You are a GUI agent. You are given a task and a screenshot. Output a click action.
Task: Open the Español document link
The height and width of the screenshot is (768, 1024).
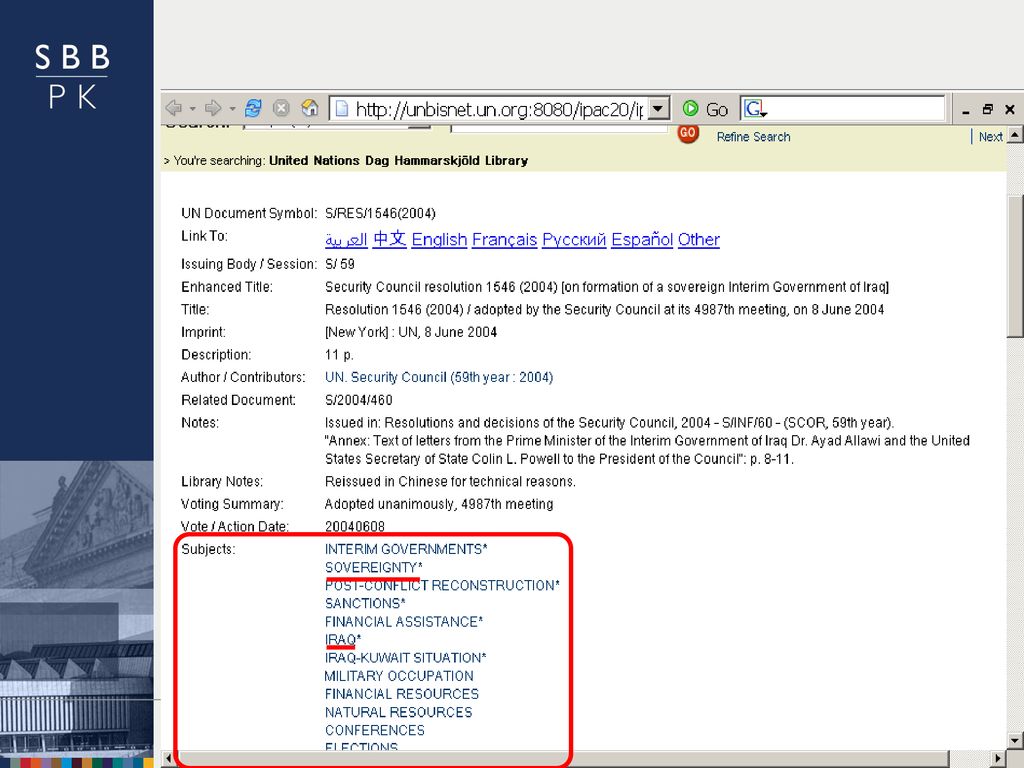tap(642, 240)
